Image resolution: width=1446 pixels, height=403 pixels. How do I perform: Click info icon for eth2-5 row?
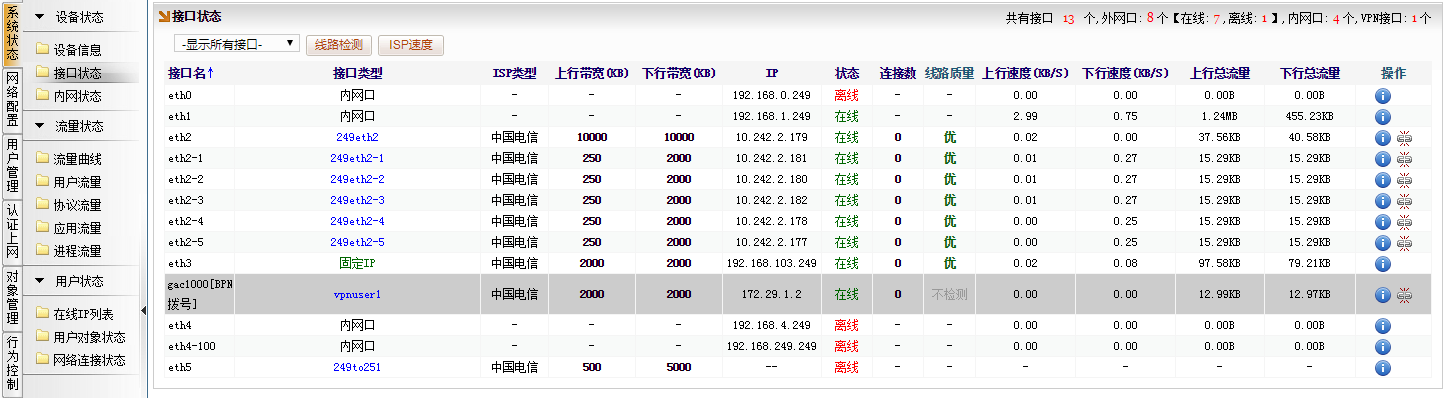coord(1383,243)
